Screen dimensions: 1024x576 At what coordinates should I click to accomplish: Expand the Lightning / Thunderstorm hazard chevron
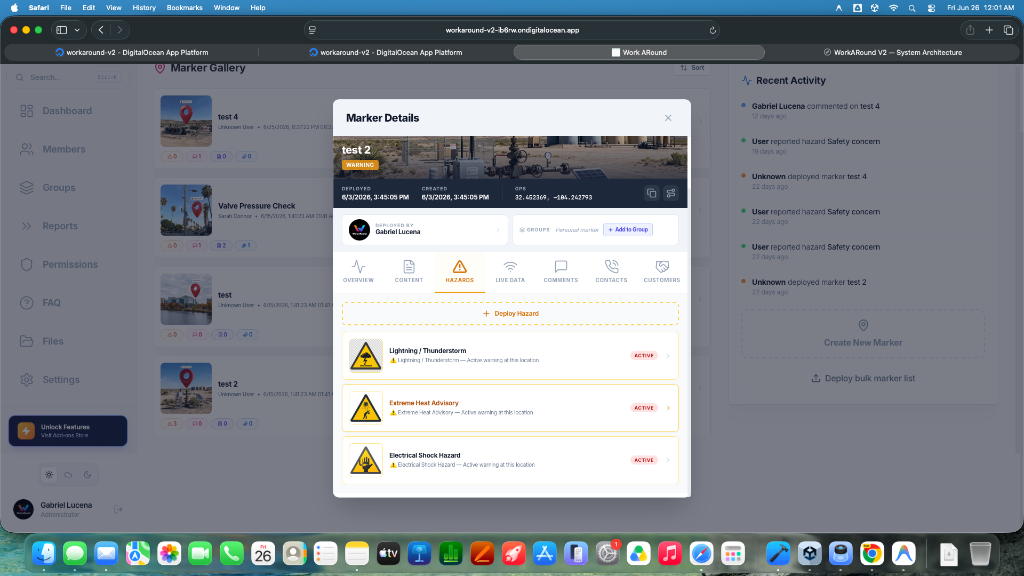point(668,356)
